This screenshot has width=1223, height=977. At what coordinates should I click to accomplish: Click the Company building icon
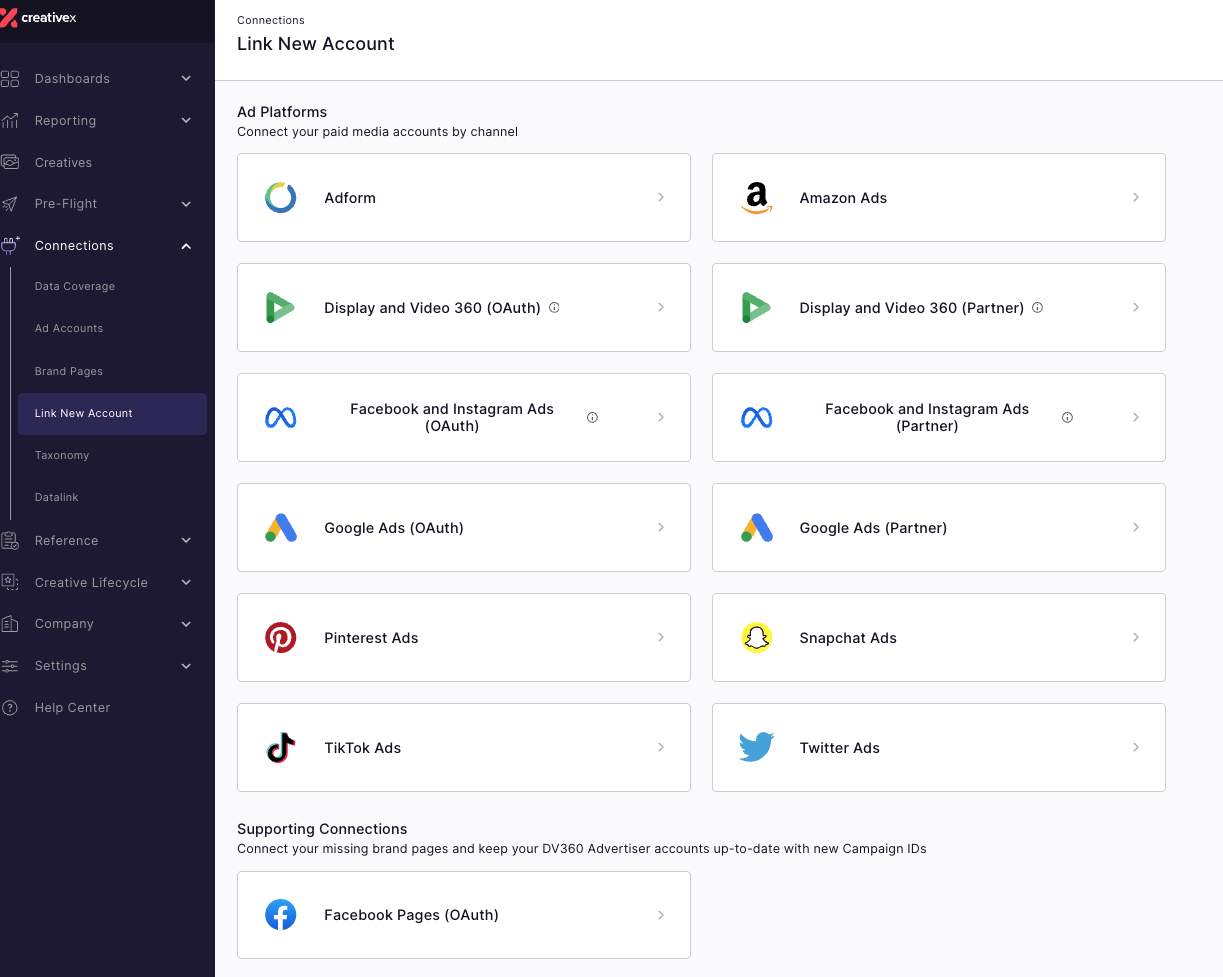10,624
